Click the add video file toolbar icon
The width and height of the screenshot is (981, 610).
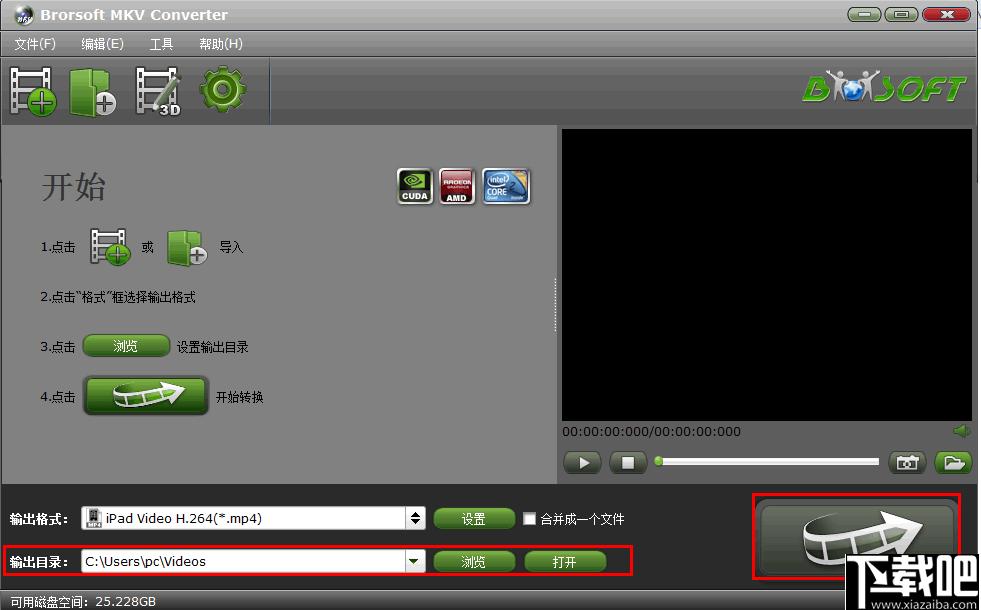[33, 91]
